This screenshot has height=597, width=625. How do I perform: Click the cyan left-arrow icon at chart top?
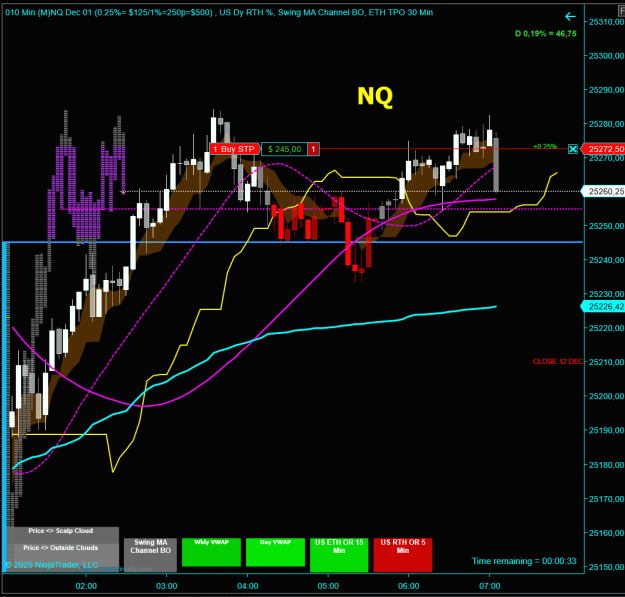(570, 17)
